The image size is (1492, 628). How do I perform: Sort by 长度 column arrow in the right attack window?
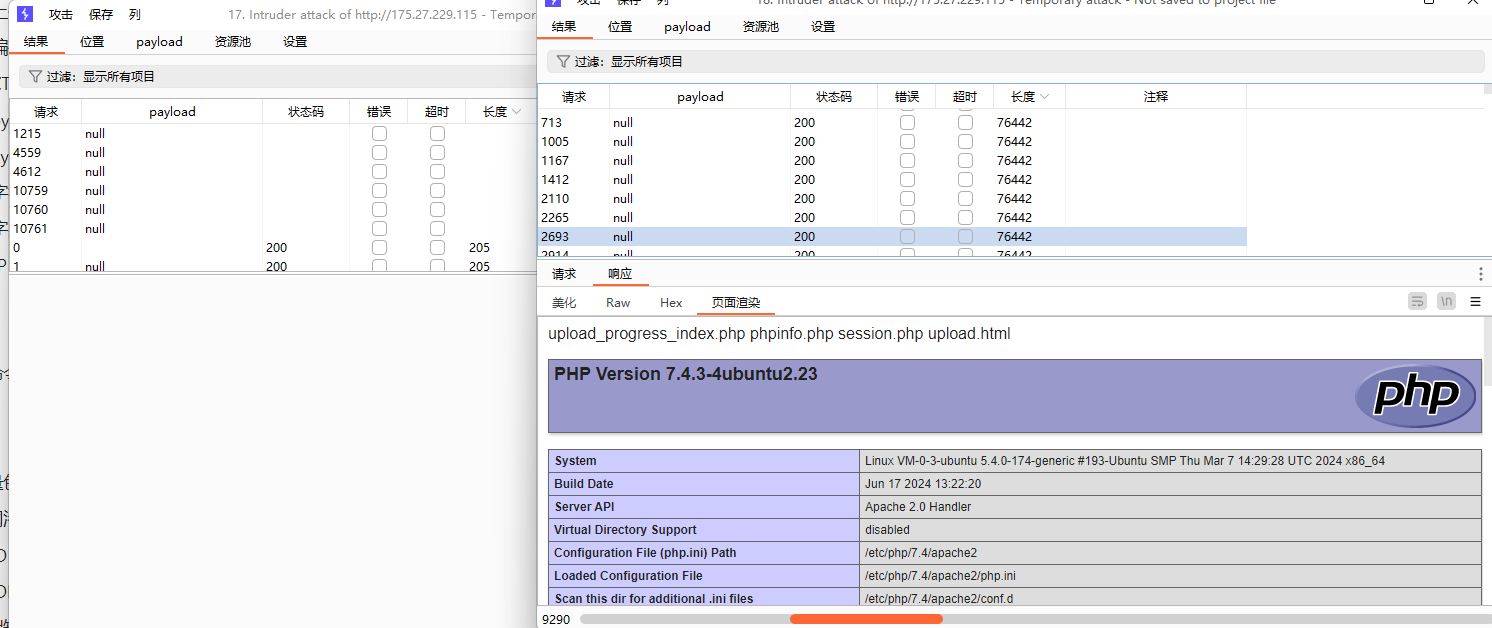pyautogui.click(x=1045, y=97)
